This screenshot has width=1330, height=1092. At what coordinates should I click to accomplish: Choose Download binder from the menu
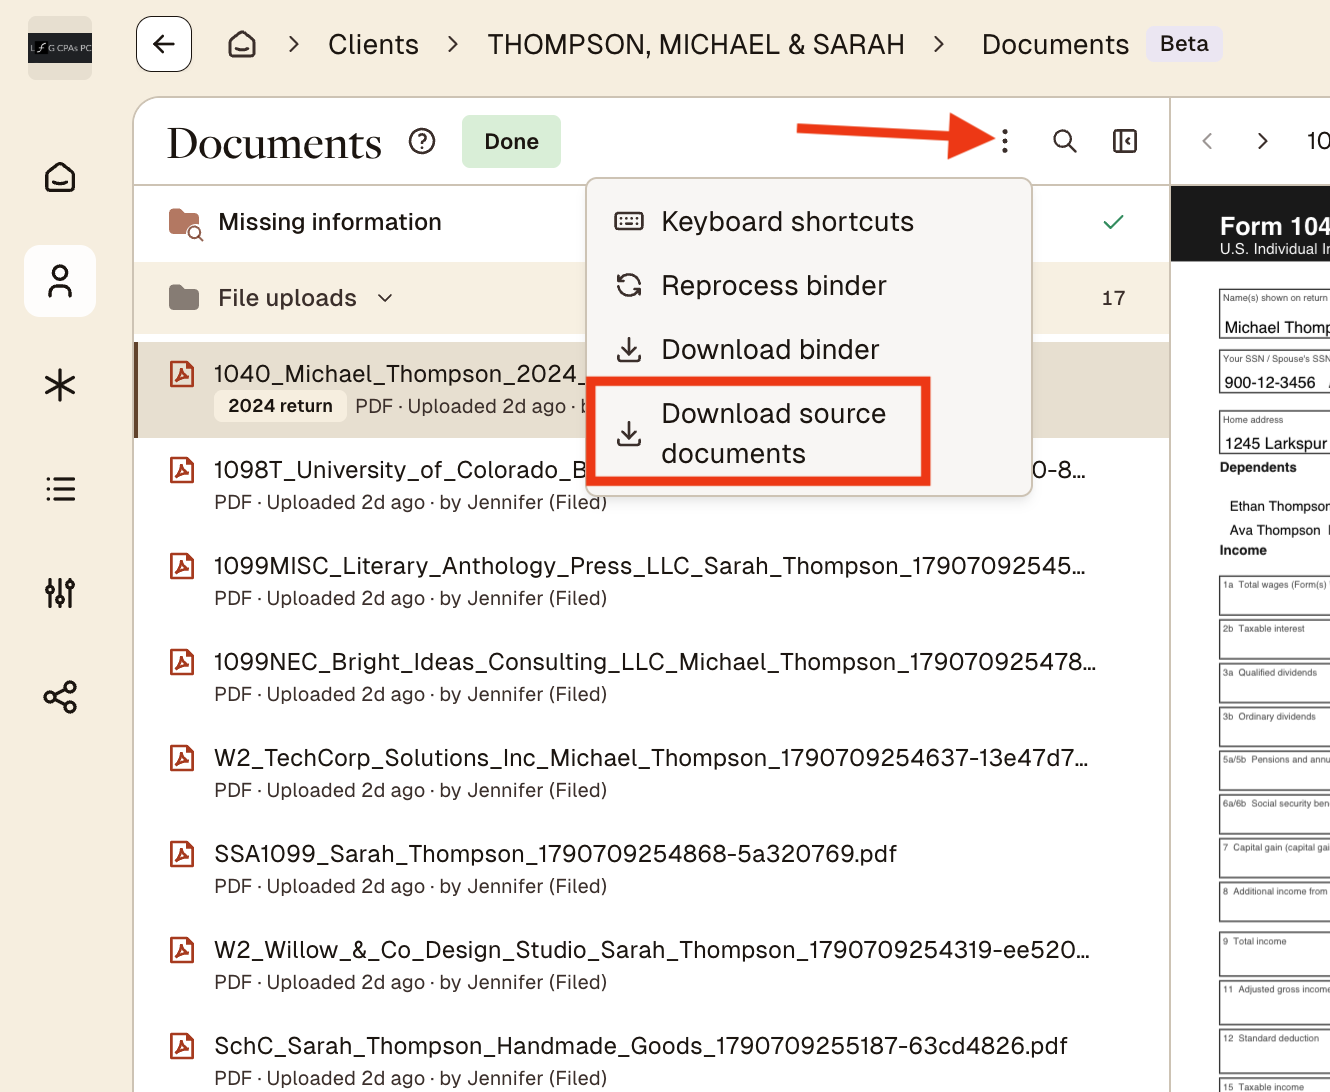[808, 349]
